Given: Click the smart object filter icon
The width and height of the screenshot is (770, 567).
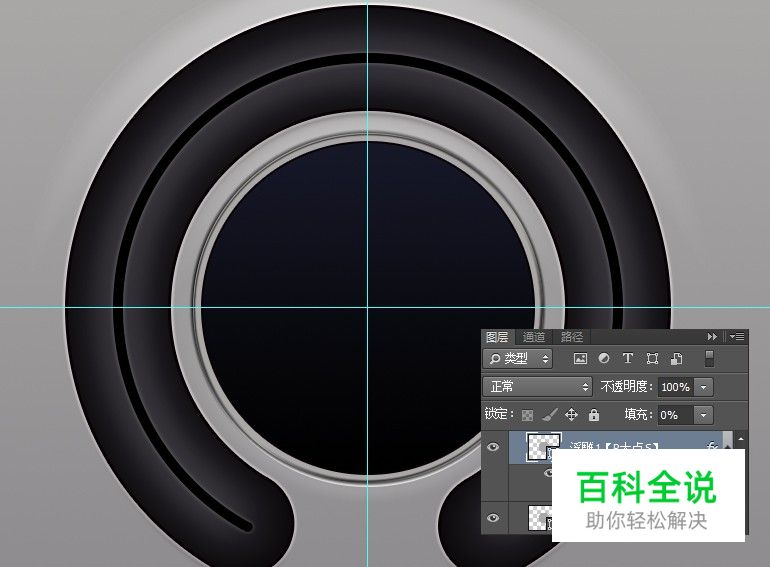Looking at the screenshot, I should point(676,358).
